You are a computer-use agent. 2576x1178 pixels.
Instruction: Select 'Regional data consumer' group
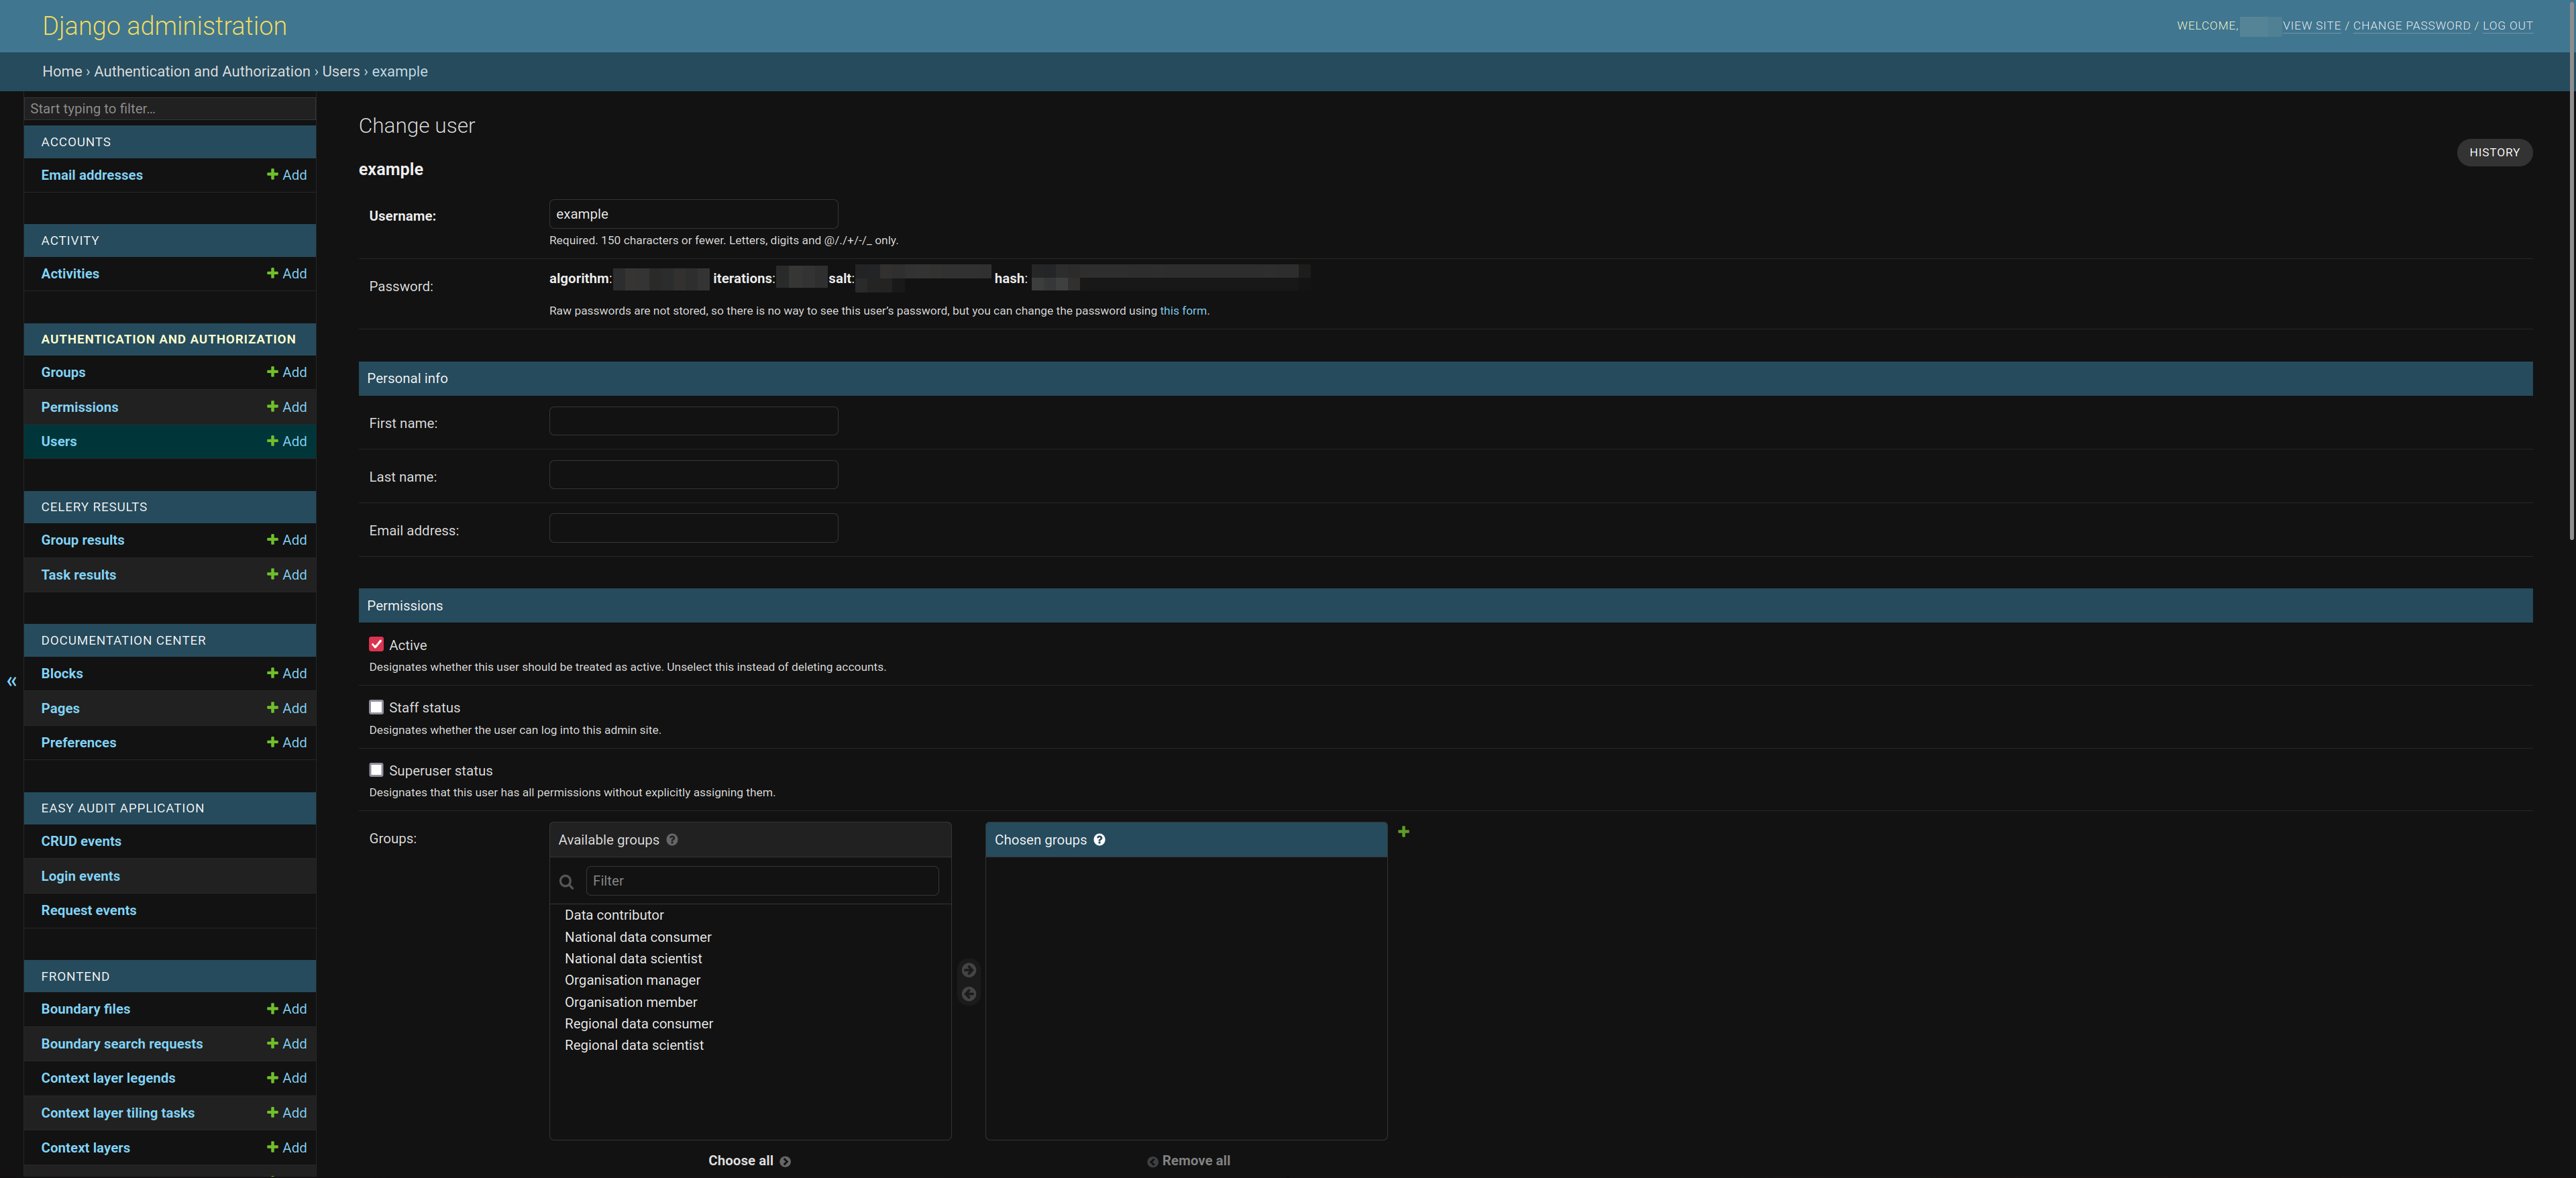pyautogui.click(x=639, y=1024)
